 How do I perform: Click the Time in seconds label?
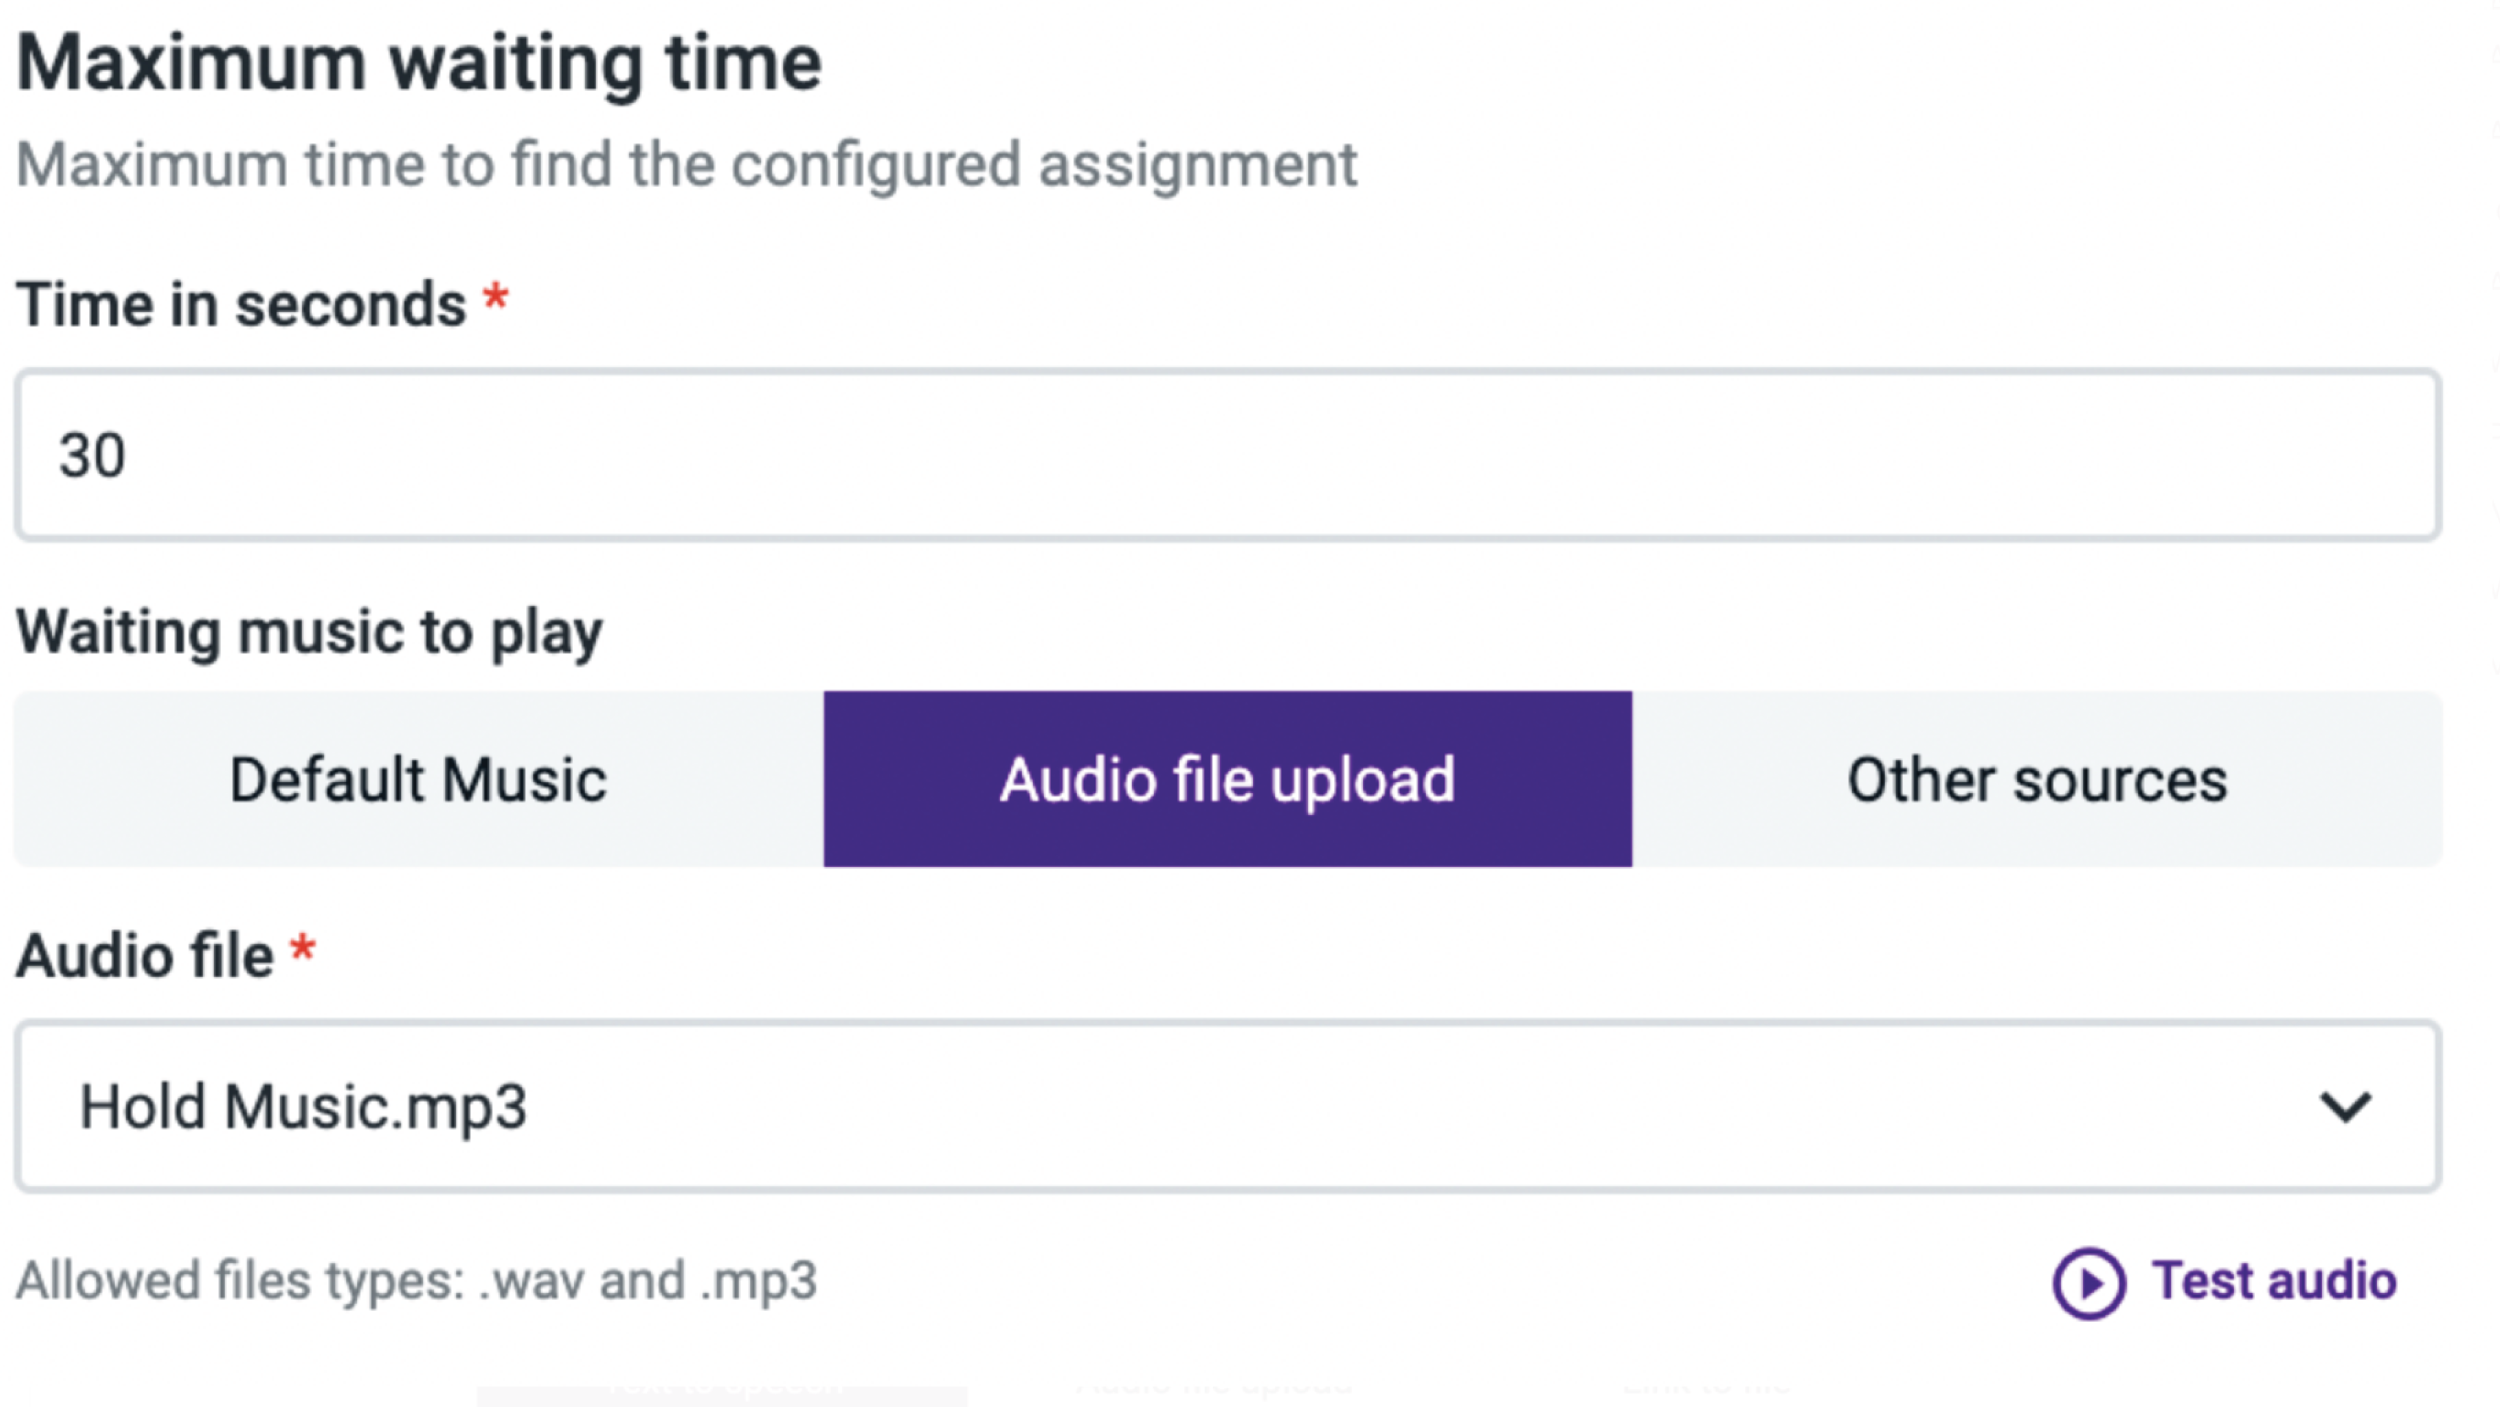241,304
